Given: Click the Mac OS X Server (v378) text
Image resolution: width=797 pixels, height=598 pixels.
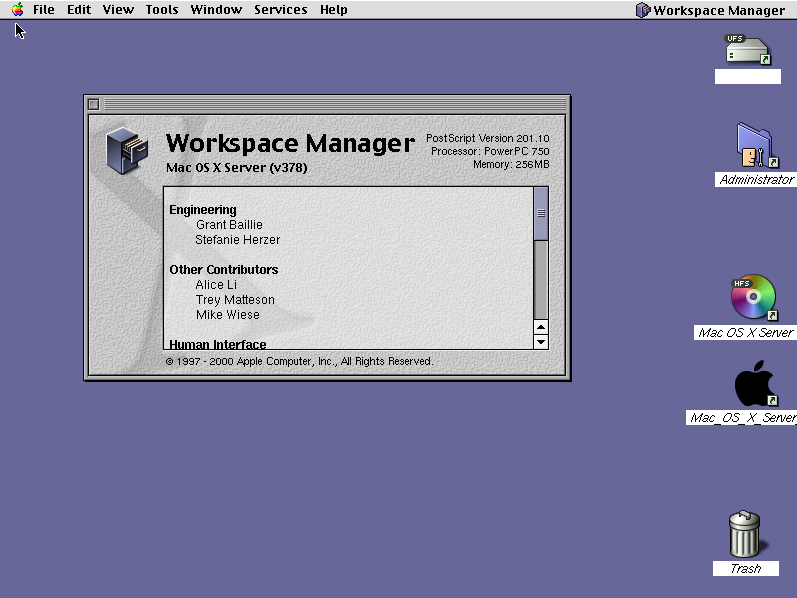Looking at the screenshot, I should [x=236, y=167].
